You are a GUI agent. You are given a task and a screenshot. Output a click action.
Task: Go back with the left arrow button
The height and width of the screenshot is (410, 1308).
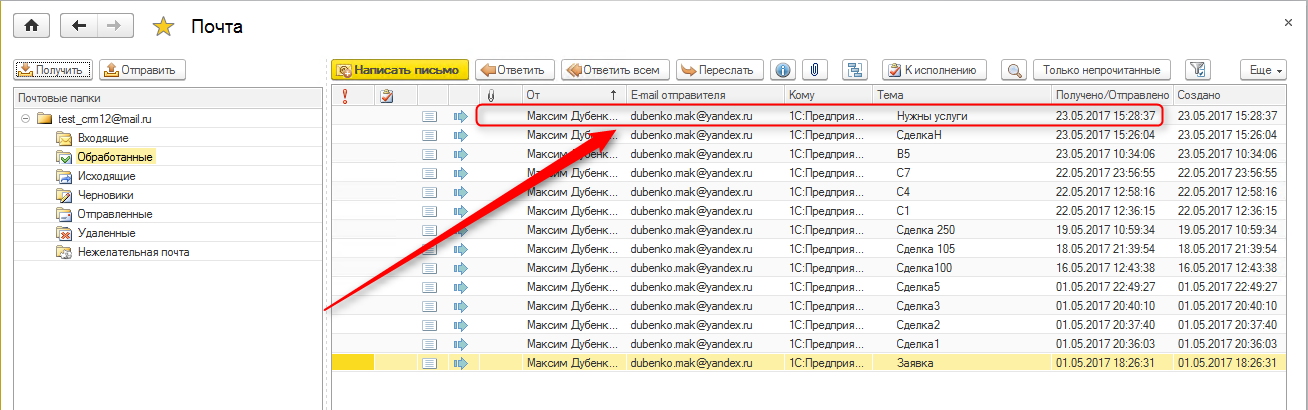point(79,26)
